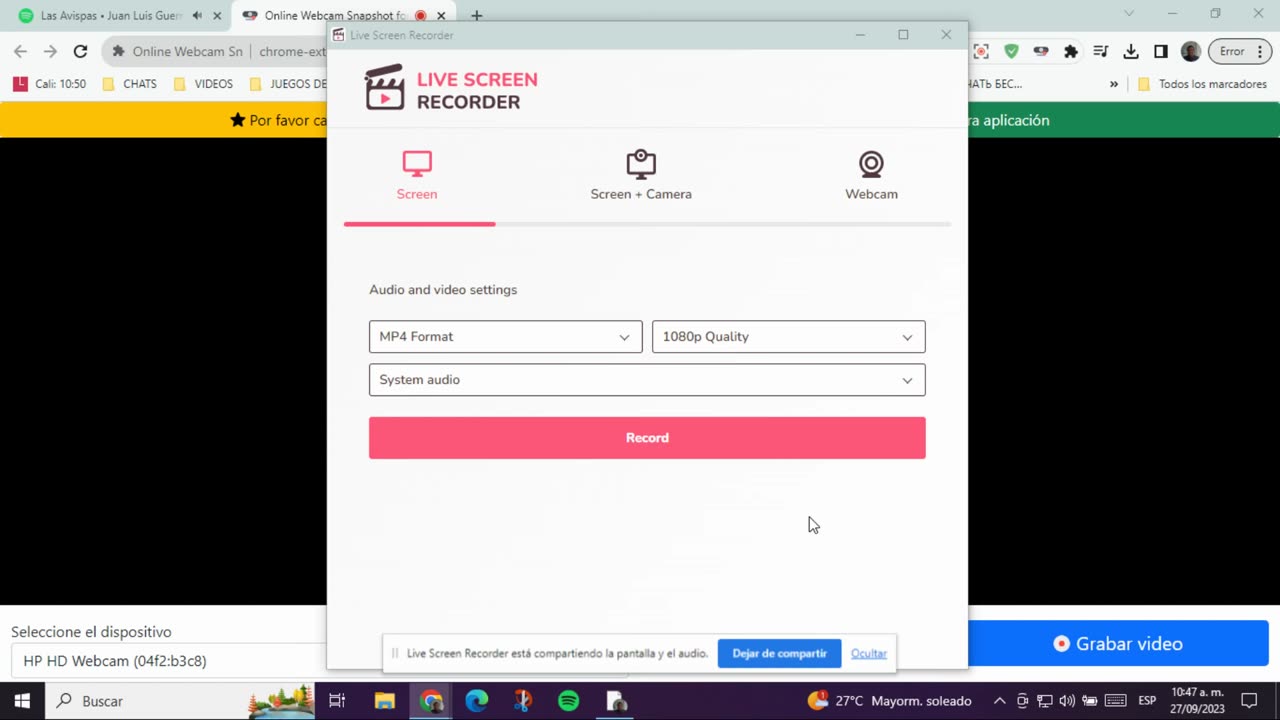This screenshot has height=720, width=1280.
Task: Click the green shield AdGuard extension icon
Action: (x=1011, y=52)
